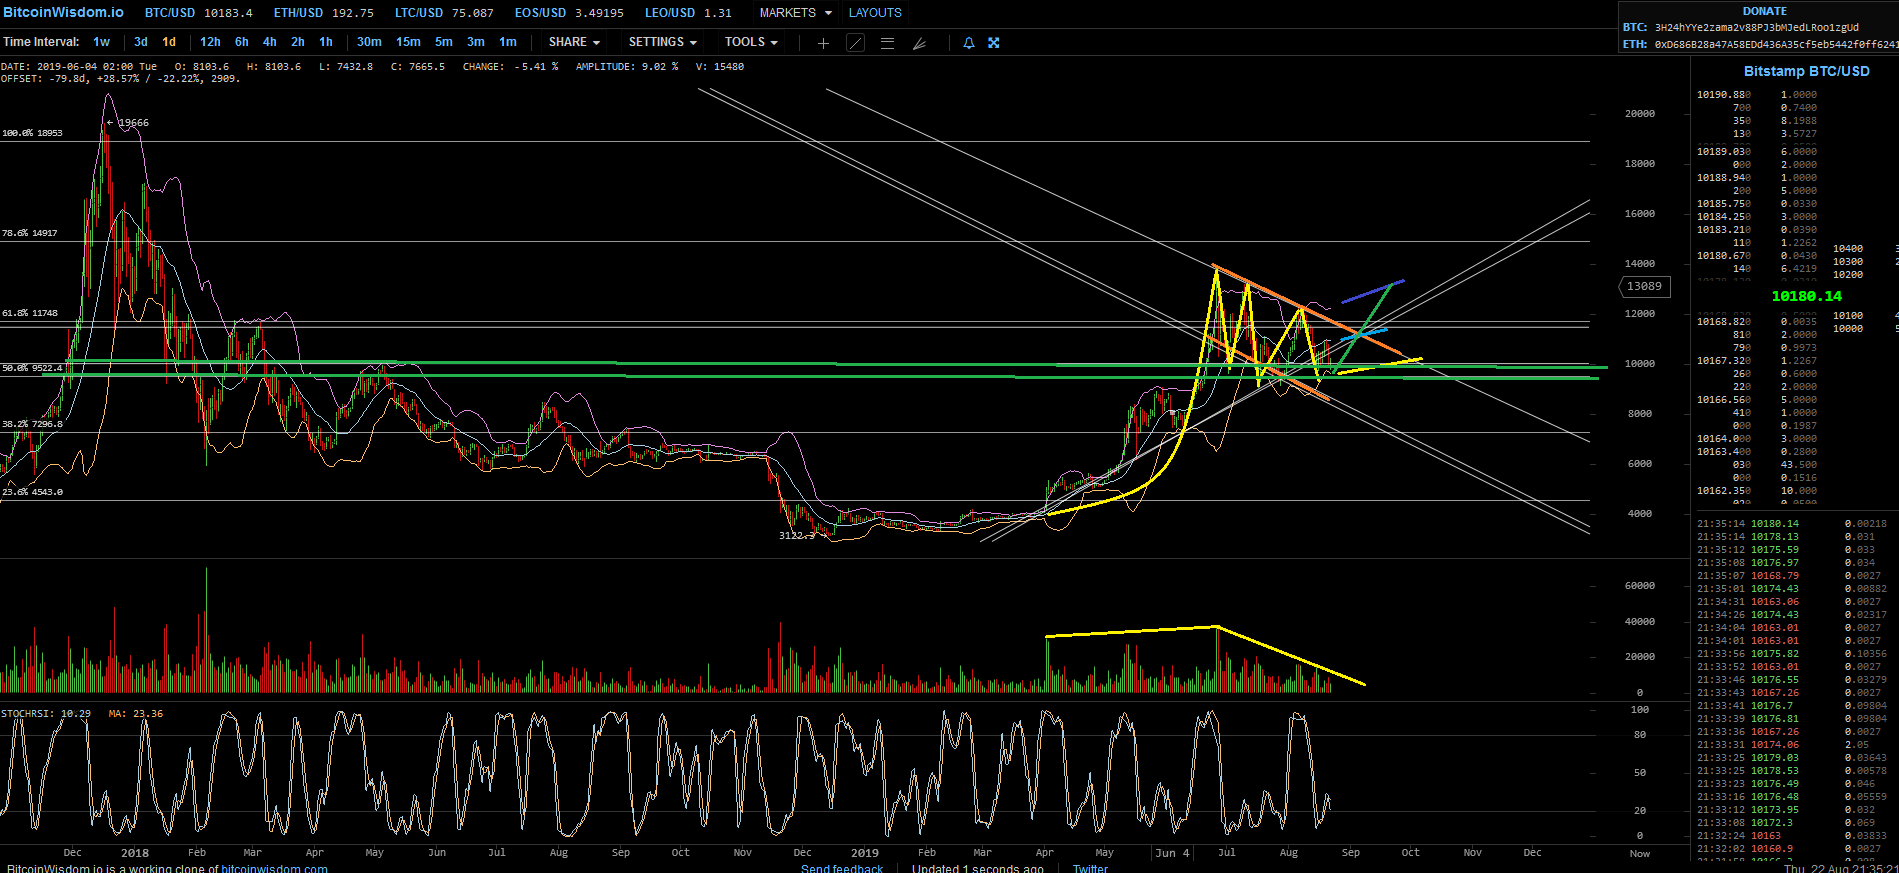Set the interval to 2h

pyautogui.click(x=298, y=42)
